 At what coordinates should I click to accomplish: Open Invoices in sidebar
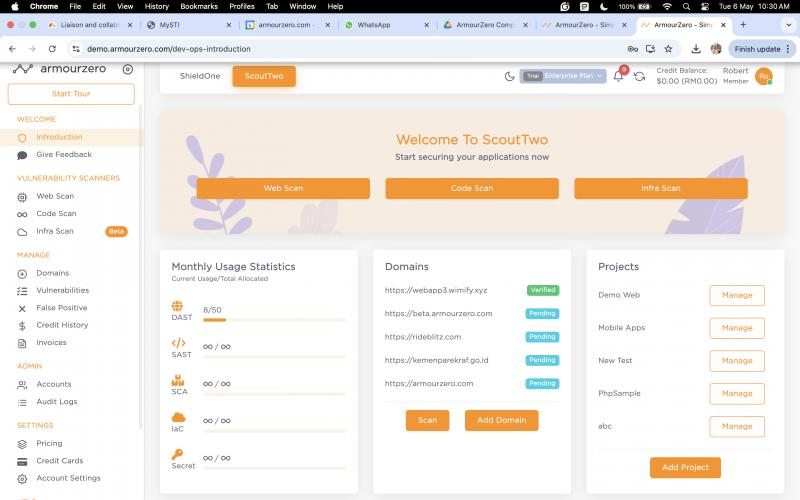click(x=51, y=343)
